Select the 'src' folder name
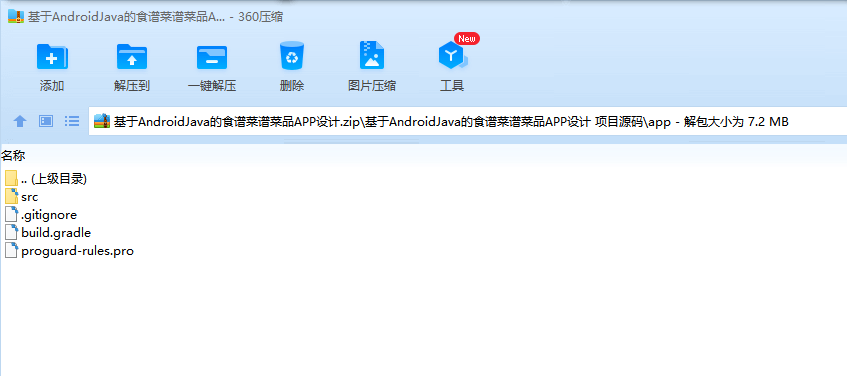Screen dimensions: 847x376 30,197
